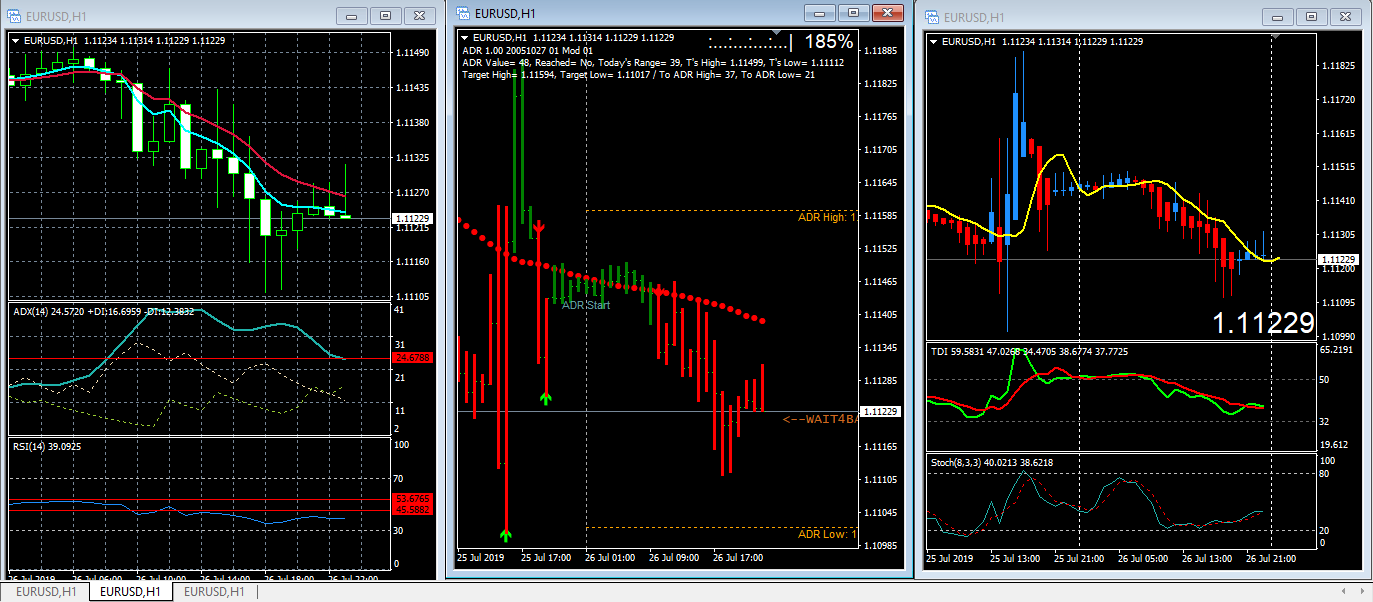Maximize the middle chart window
Image resolution: width=1373 pixels, height=602 pixels.
(x=853, y=13)
